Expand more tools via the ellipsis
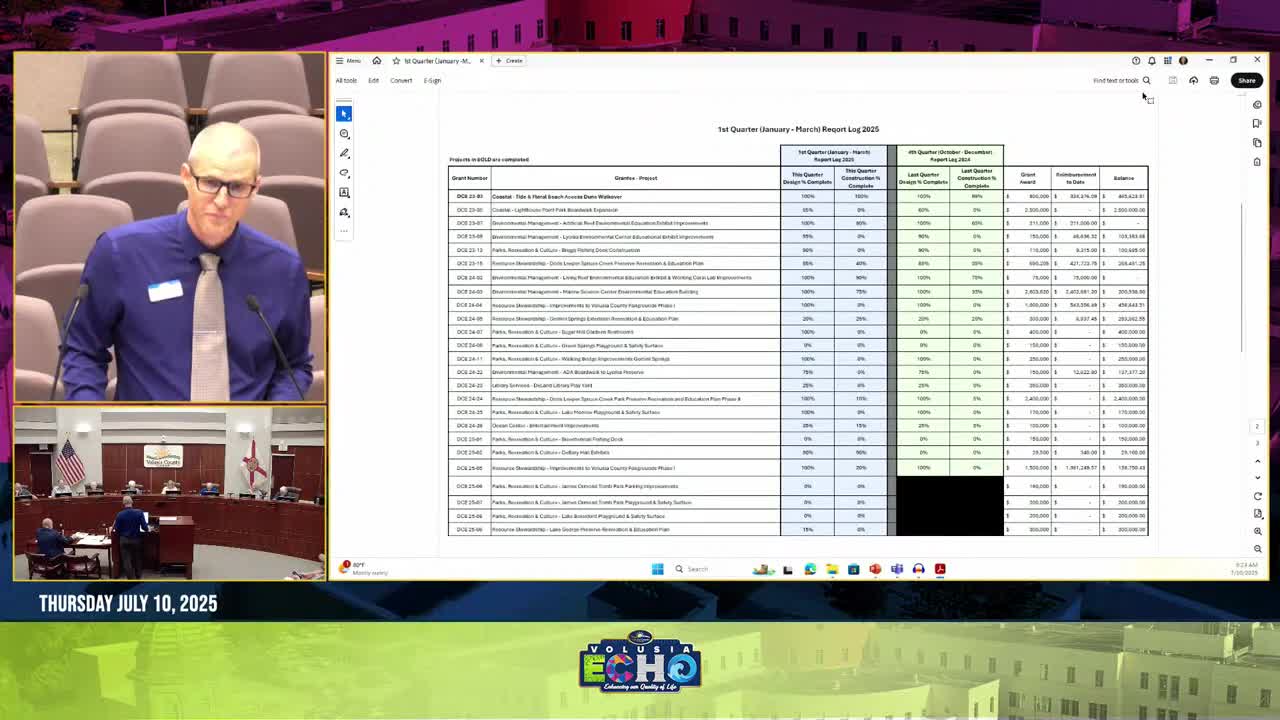Viewport: 1280px width, 720px height. click(x=344, y=231)
